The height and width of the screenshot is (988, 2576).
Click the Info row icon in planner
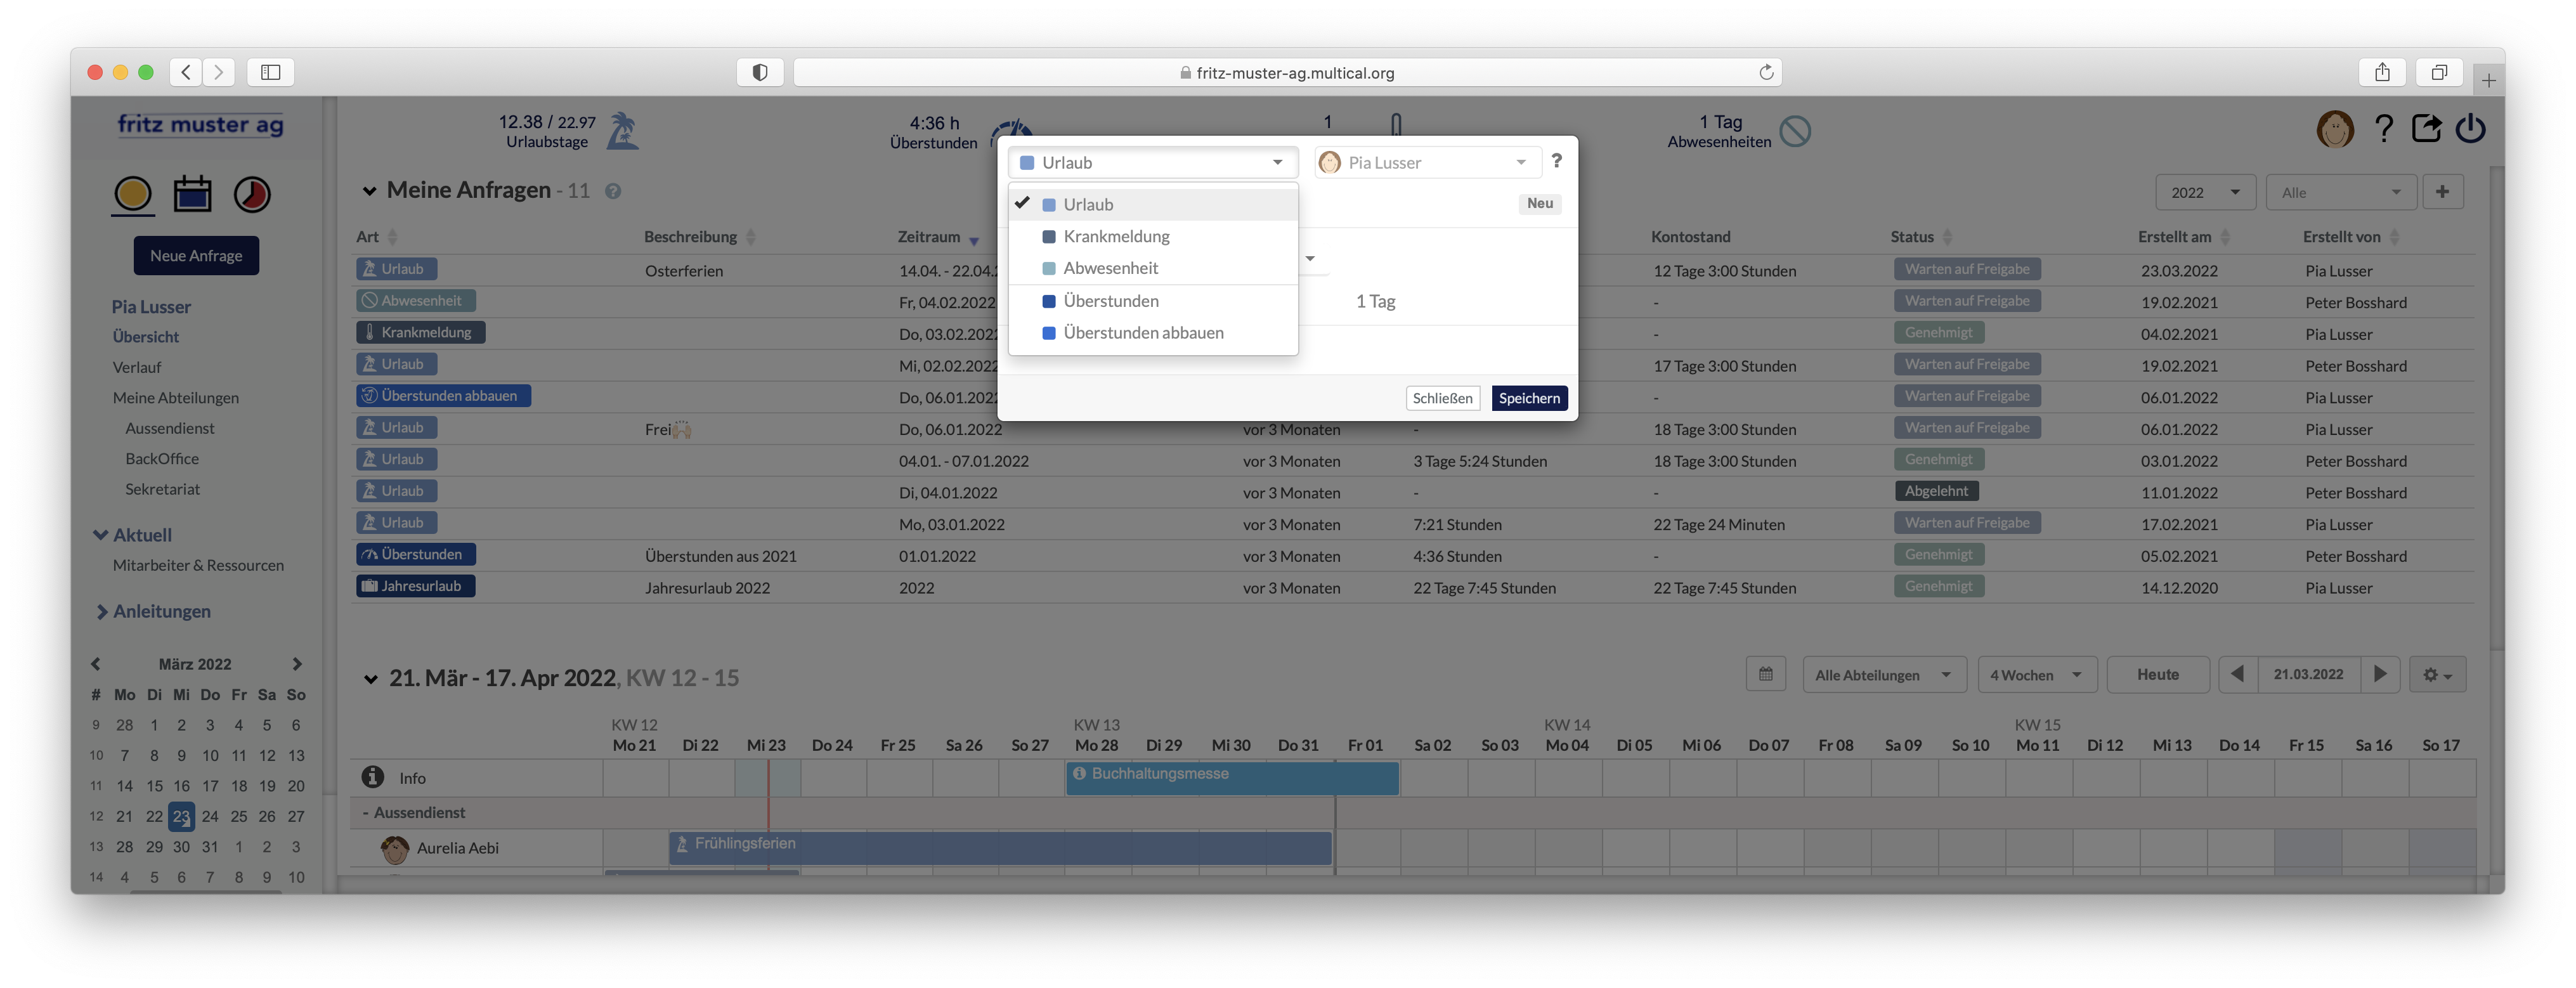pos(373,777)
